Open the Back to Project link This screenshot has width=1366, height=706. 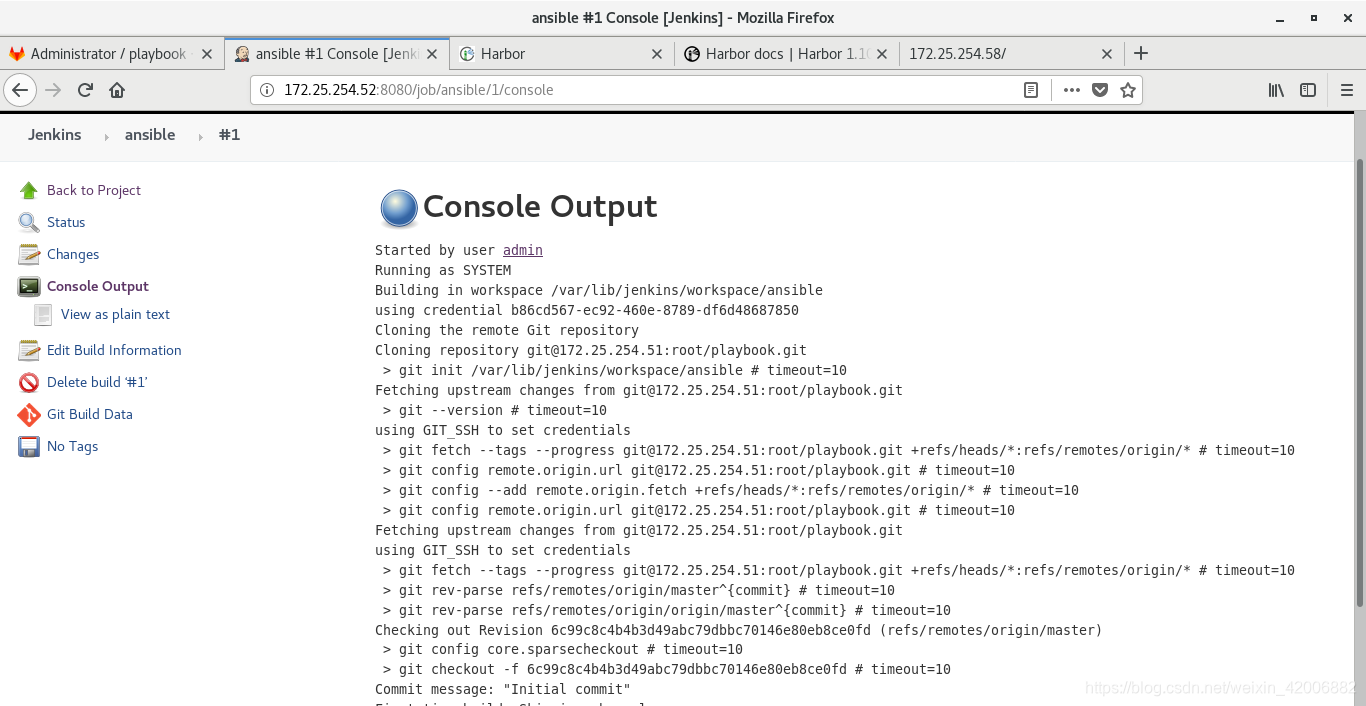[x=94, y=190]
